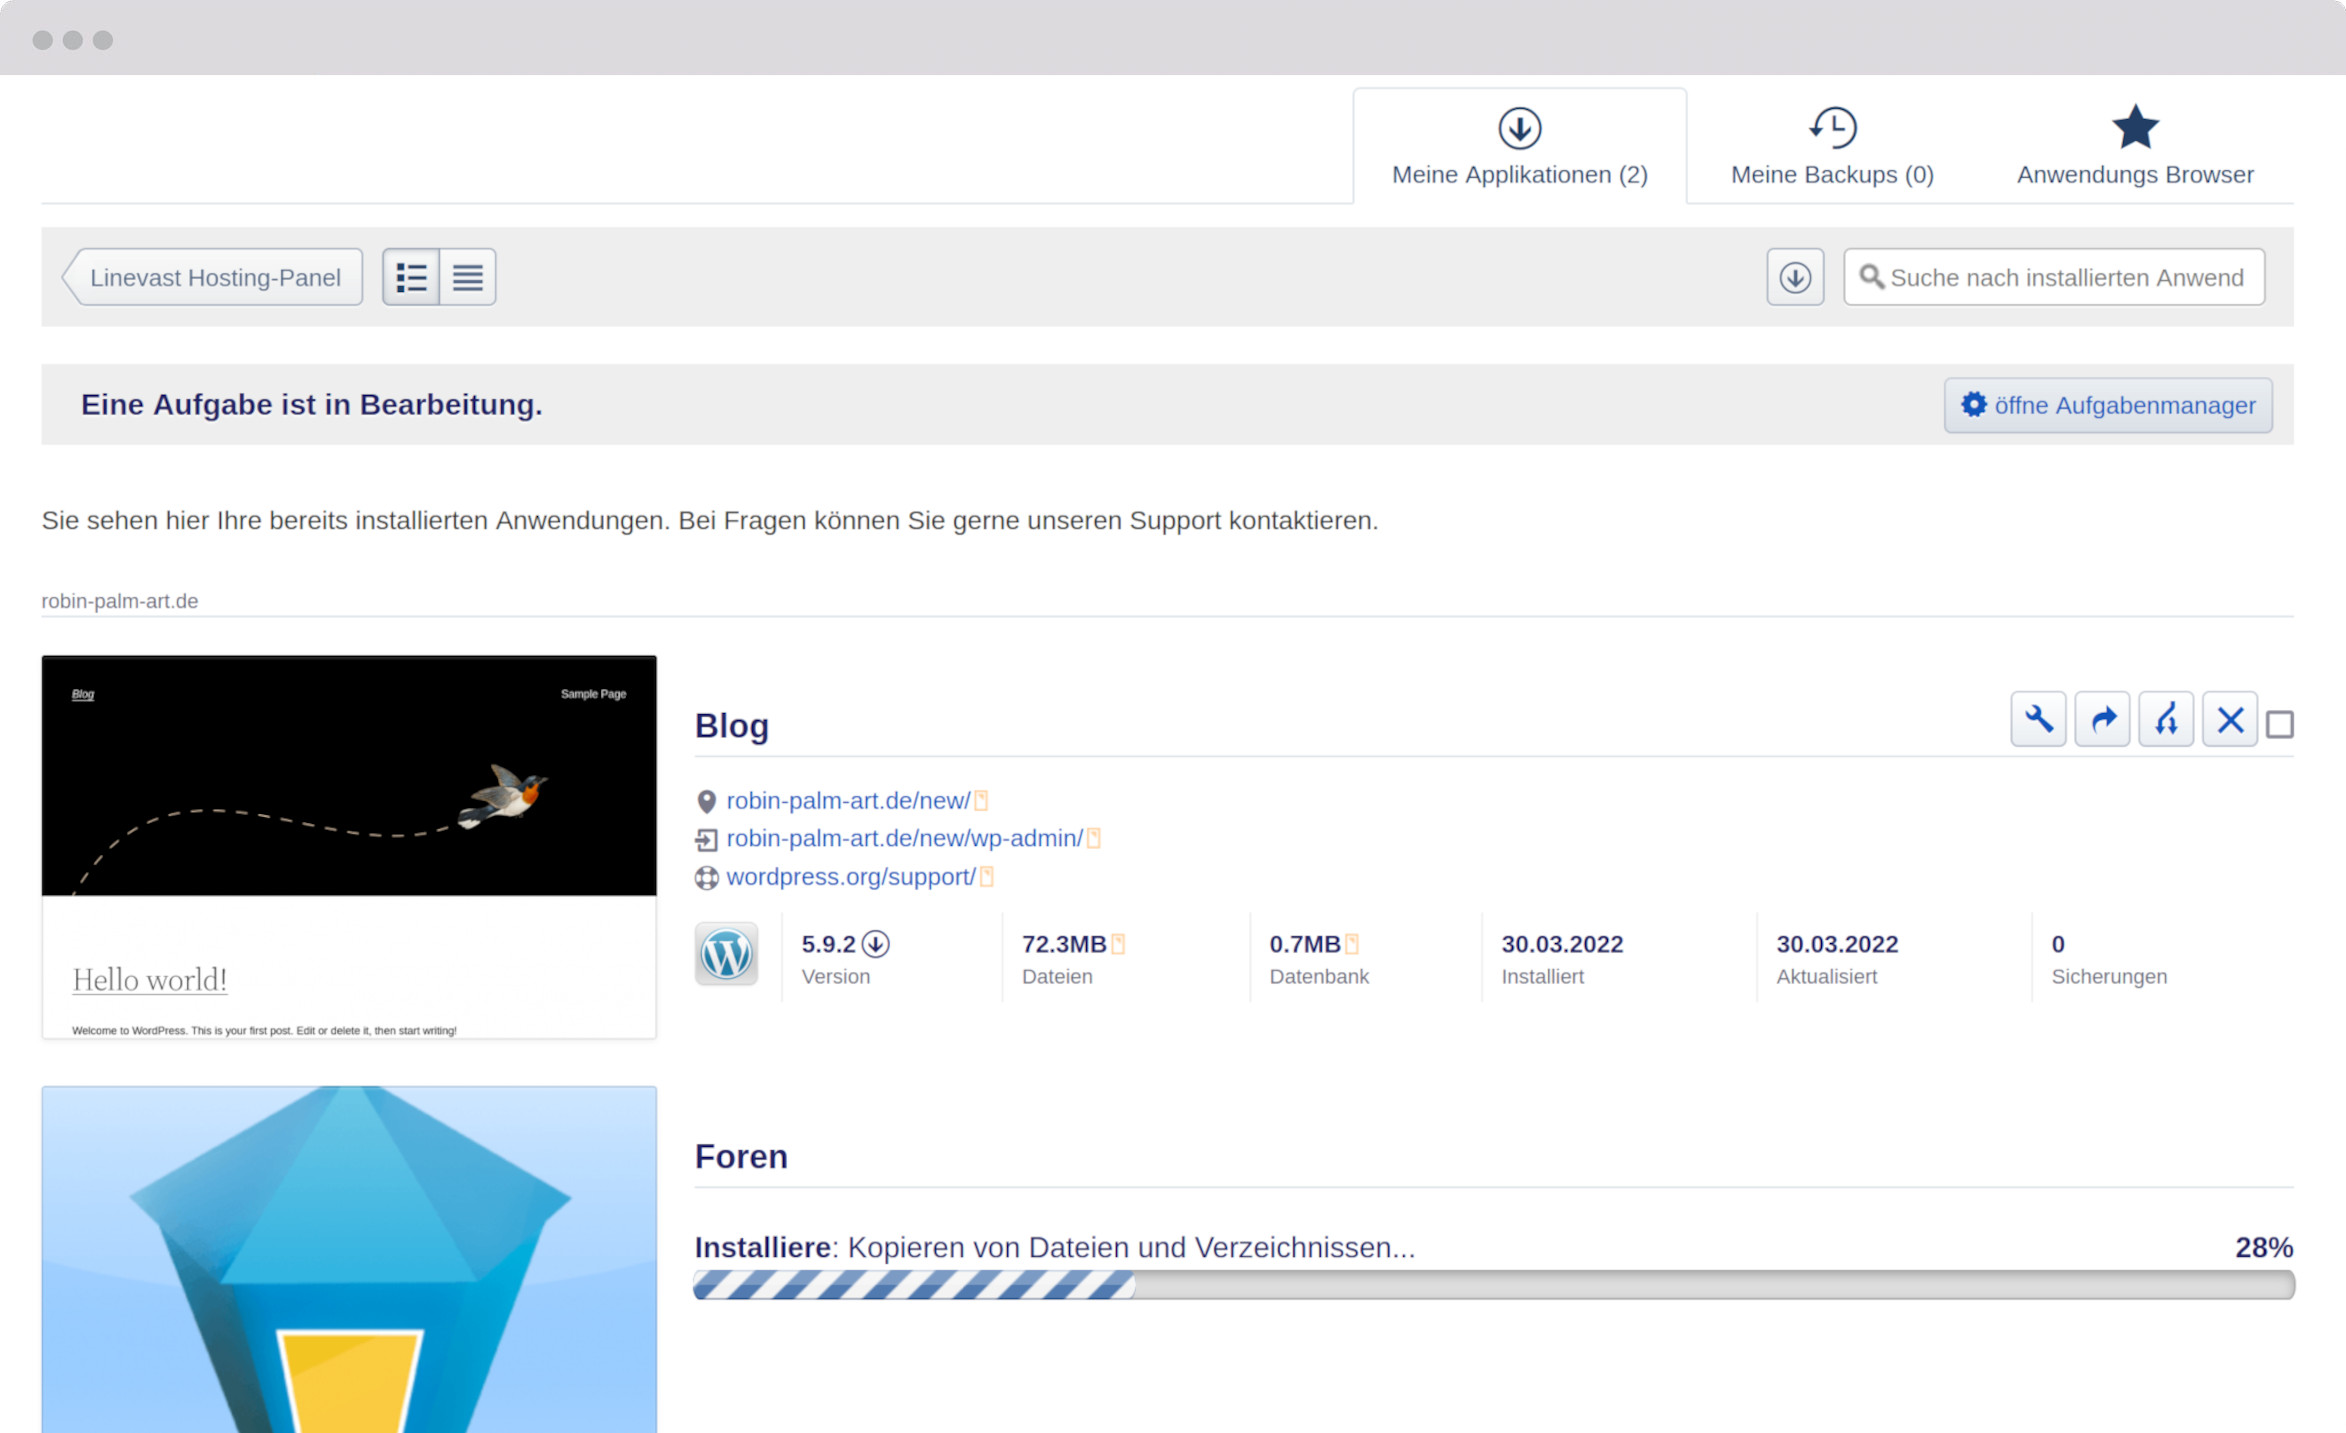Click the Blog application title

731,726
